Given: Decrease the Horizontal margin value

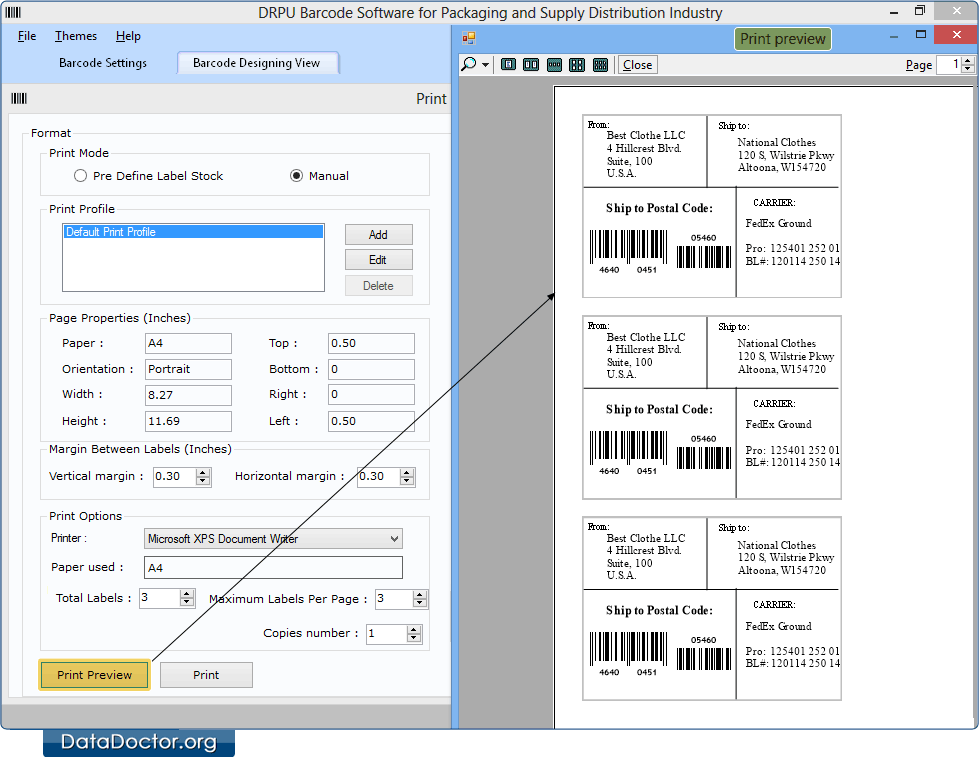Looking at the screenshot, I should click(x=407, y=481).
